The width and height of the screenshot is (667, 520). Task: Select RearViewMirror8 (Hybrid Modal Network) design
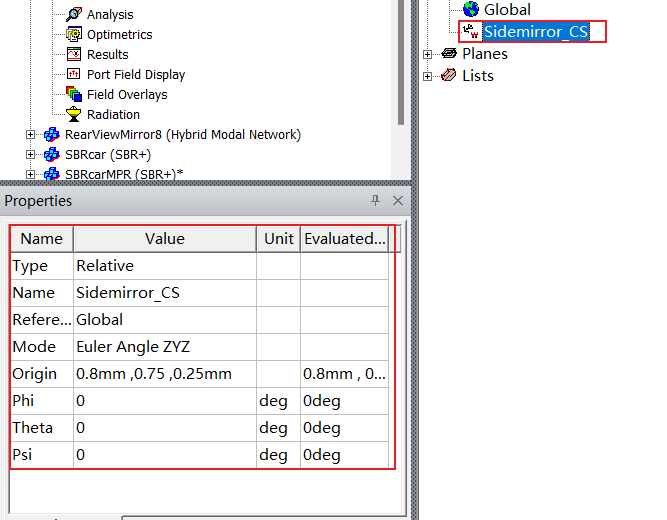(x=183, y=134)
